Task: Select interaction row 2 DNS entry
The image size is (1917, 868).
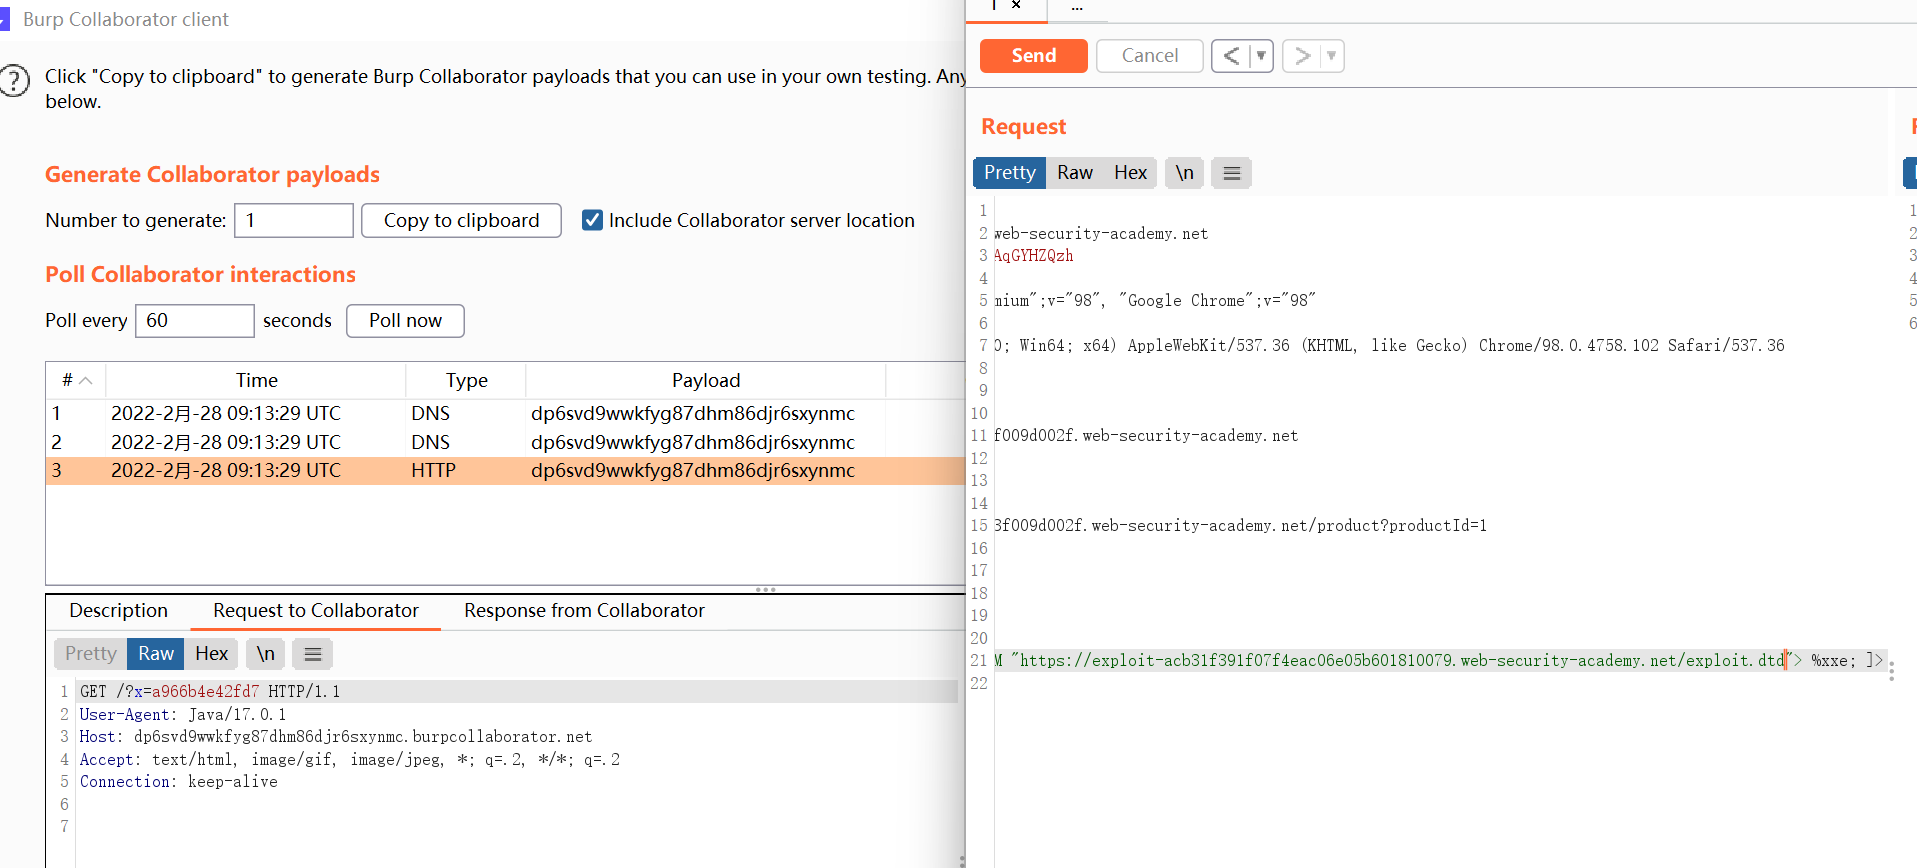Action: [x=505, y=442]
